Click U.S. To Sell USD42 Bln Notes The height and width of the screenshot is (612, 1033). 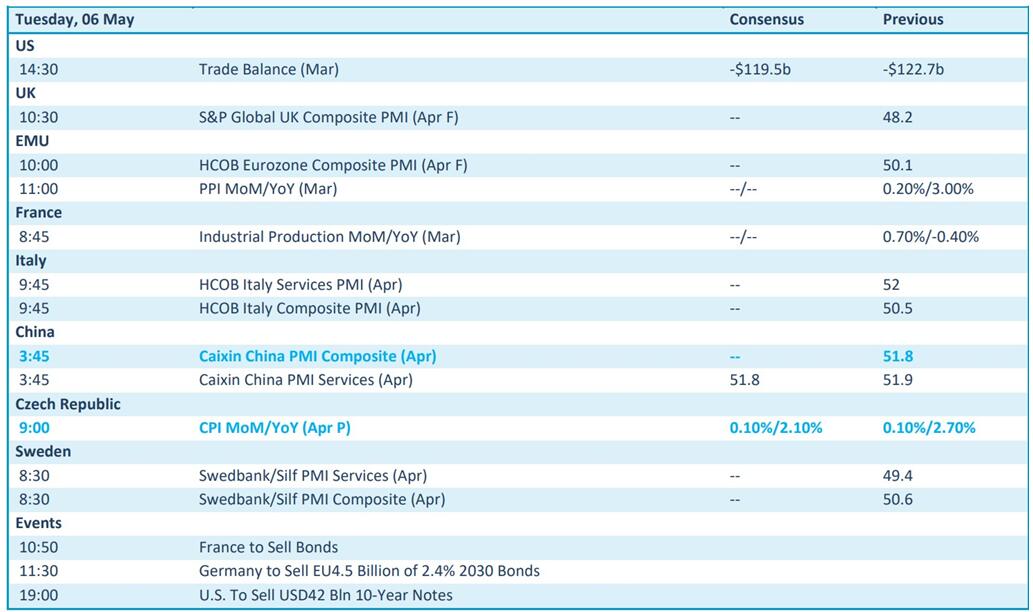pyautogui.click(x=325, y=595)
